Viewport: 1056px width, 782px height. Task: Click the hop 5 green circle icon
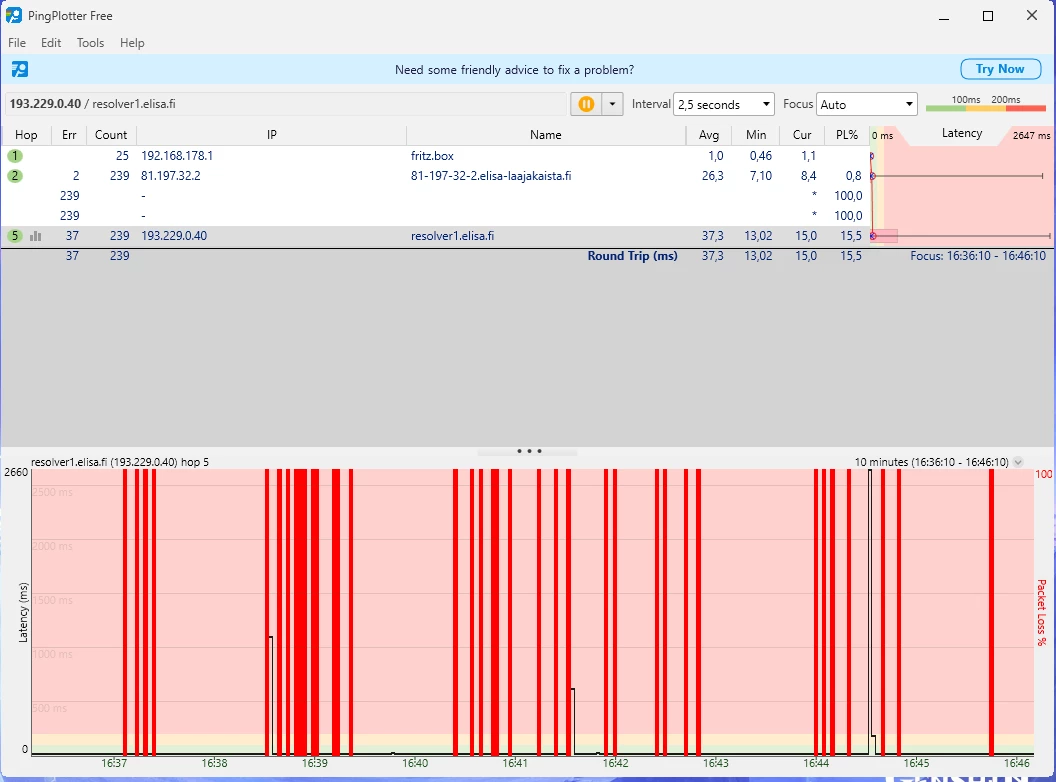tap(15, 236)
